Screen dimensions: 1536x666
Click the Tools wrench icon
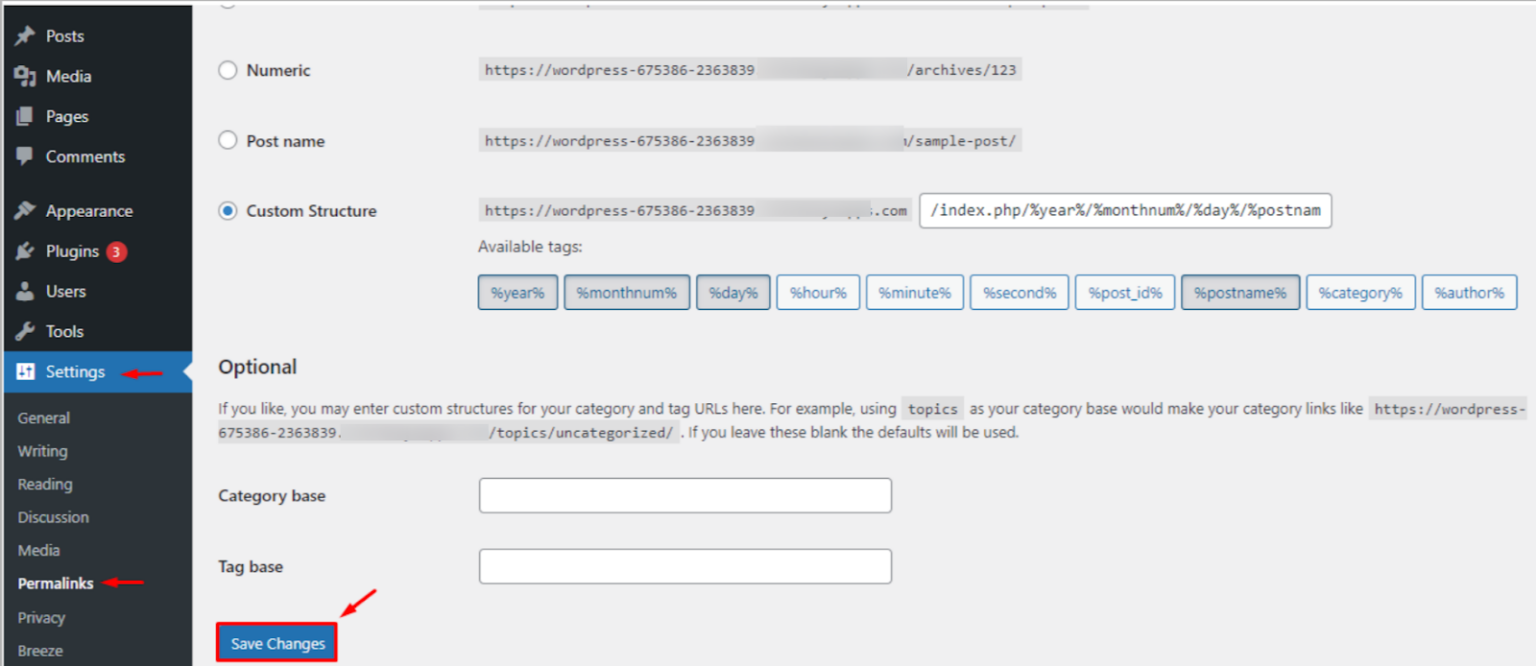point(28,331)
